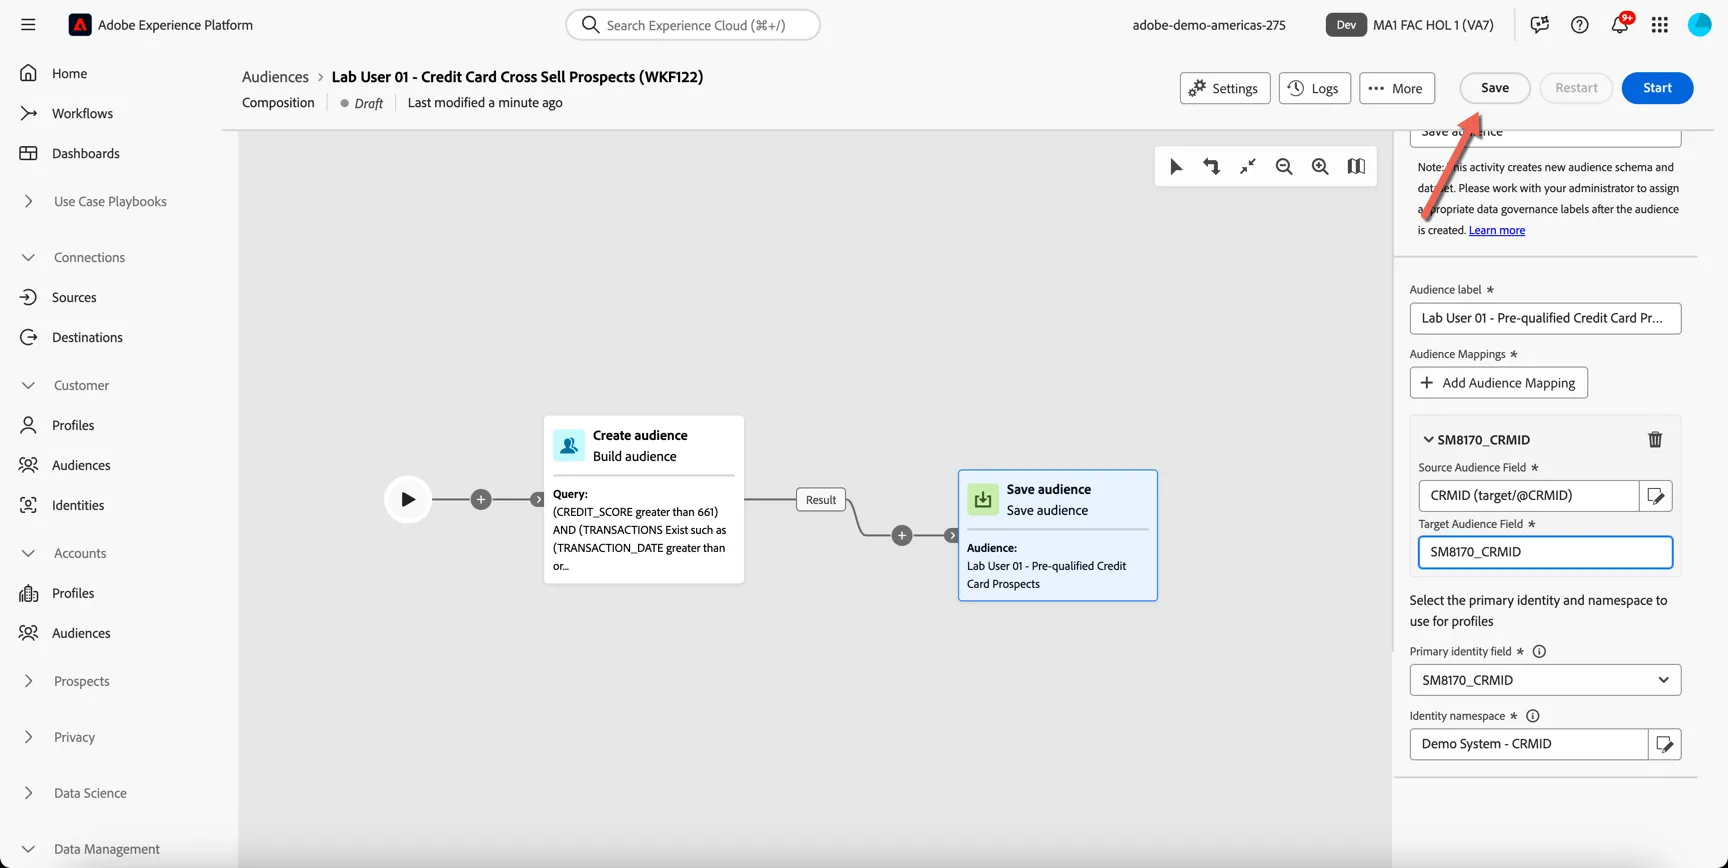Click the Save button
The height and width of the screenshot is (868, 1728).
1495,88
